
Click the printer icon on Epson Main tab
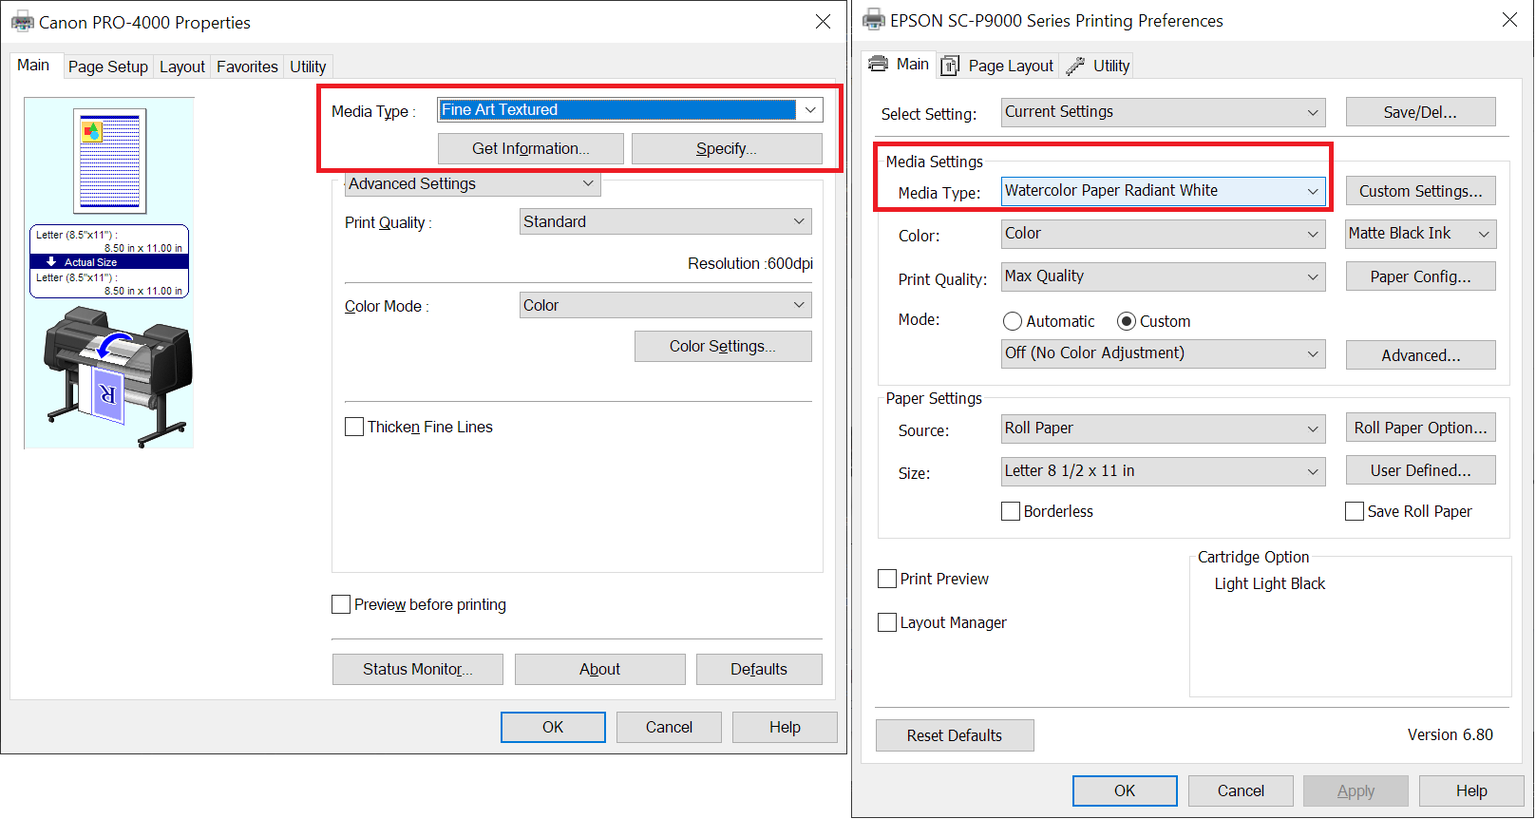[878, 64]
